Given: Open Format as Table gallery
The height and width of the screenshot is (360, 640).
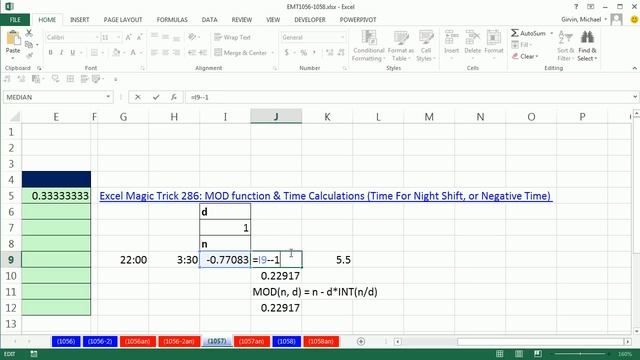Looking at the screenshot, I should tap(400, 46).
